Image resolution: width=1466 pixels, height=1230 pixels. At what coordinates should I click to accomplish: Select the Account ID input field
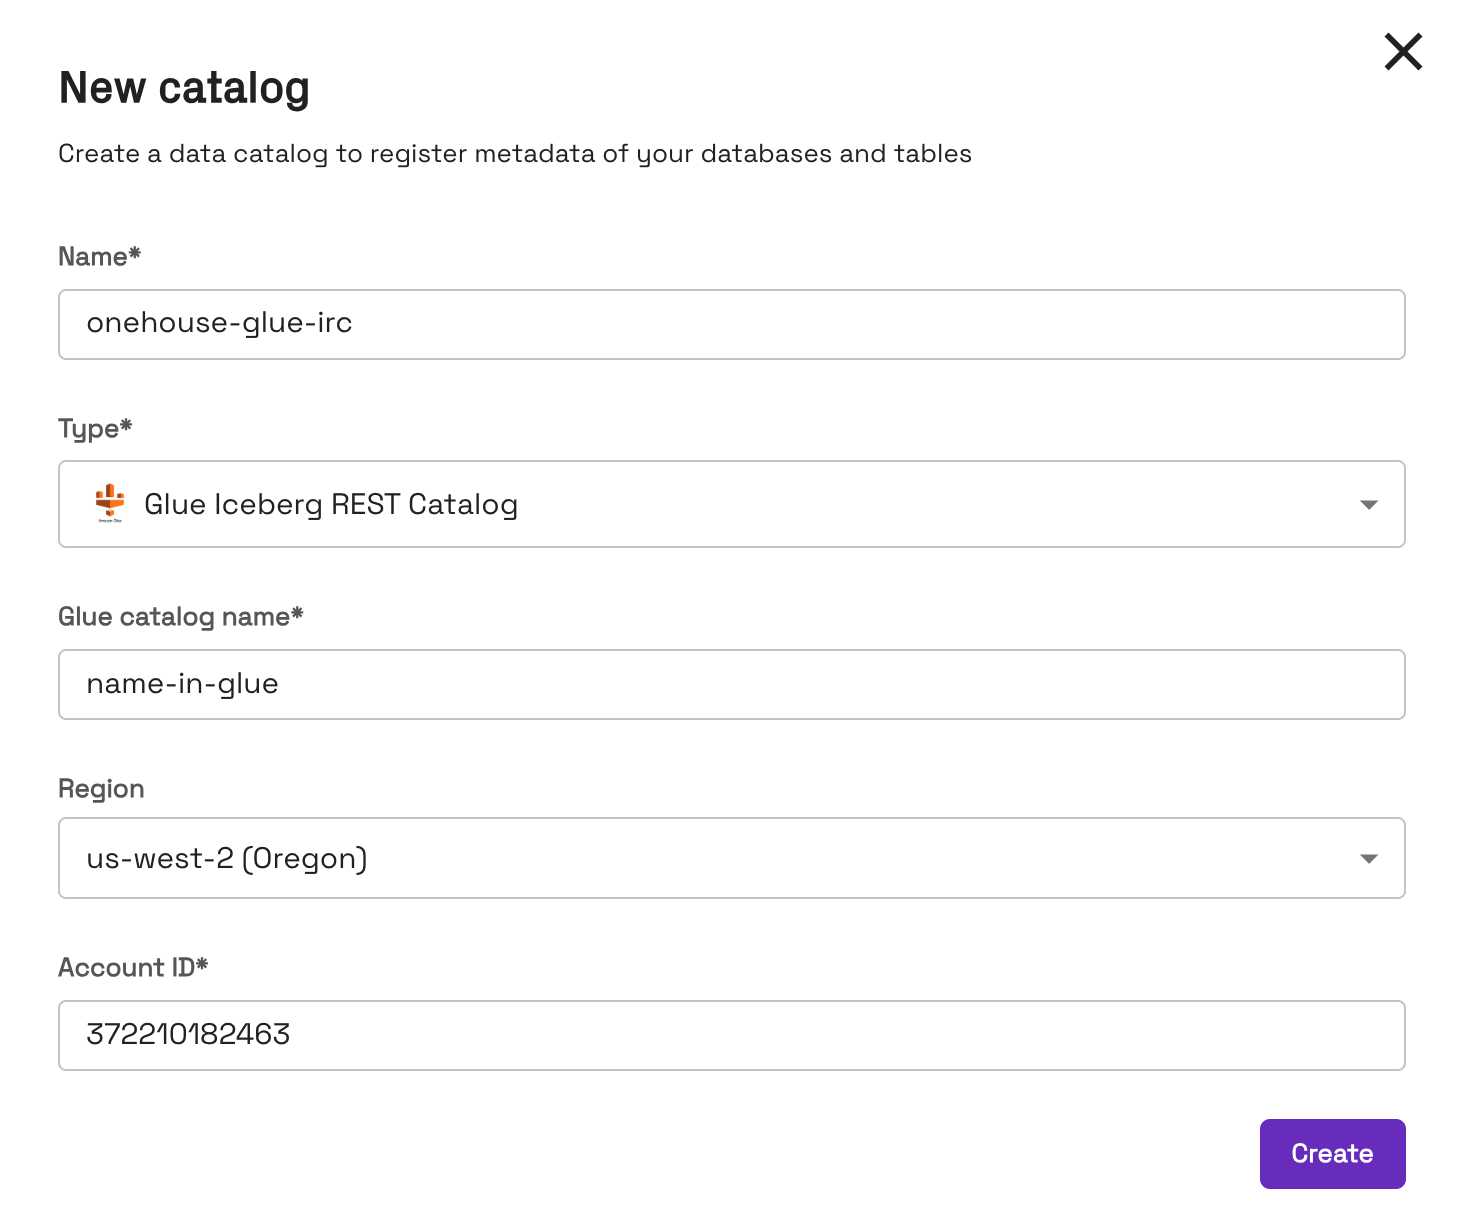pyautogui.click(x=731, y=1035)
